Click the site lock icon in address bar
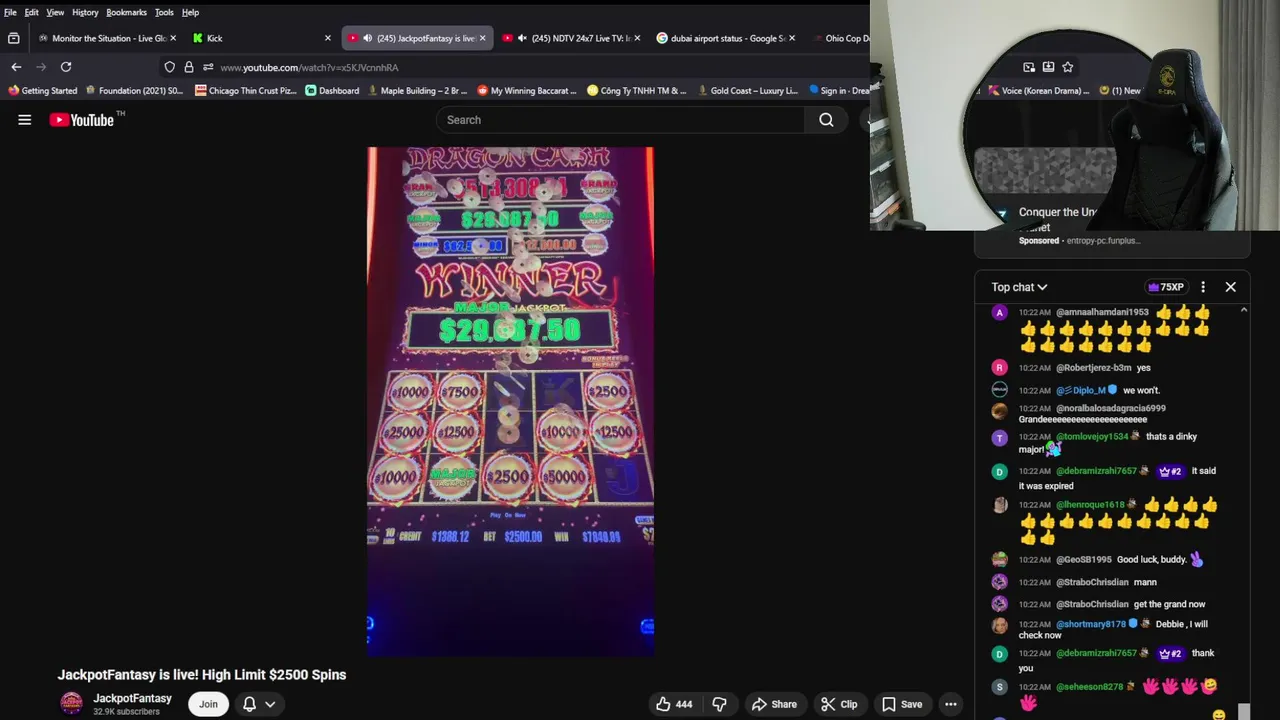The width and height of the screenshot is (1280, 720). click(x=189, y=67)
